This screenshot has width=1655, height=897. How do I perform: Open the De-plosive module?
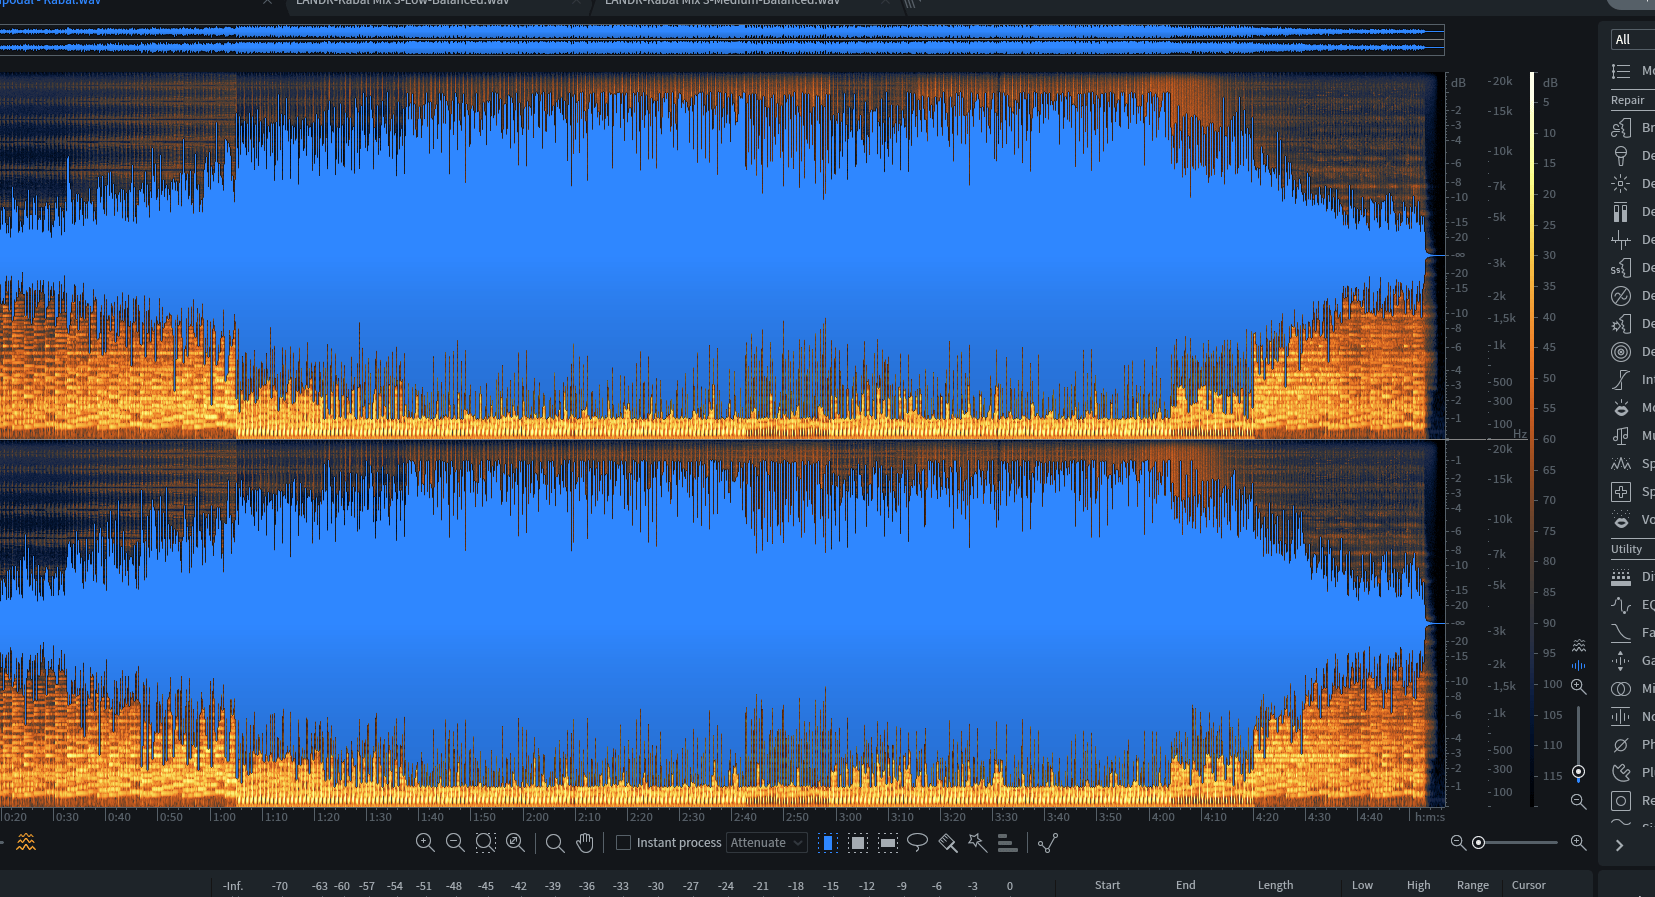(x=1621, y=323)
